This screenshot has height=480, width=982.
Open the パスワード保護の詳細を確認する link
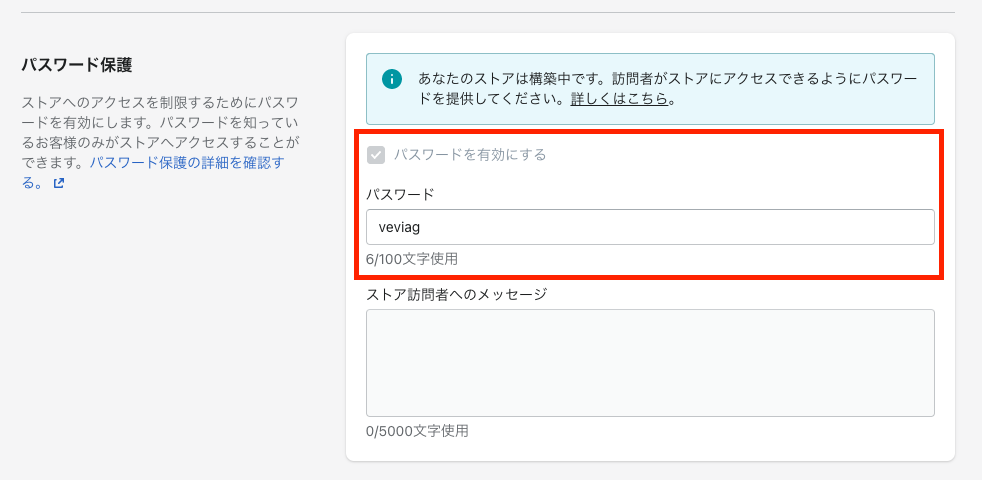point(153,174)
